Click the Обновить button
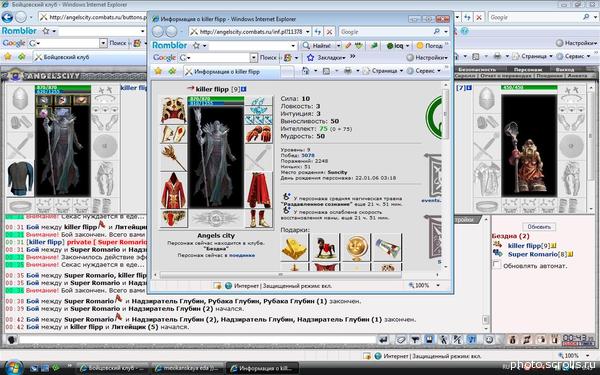Image resolution: width=600 pixels, height=375 pixels. 539,227
